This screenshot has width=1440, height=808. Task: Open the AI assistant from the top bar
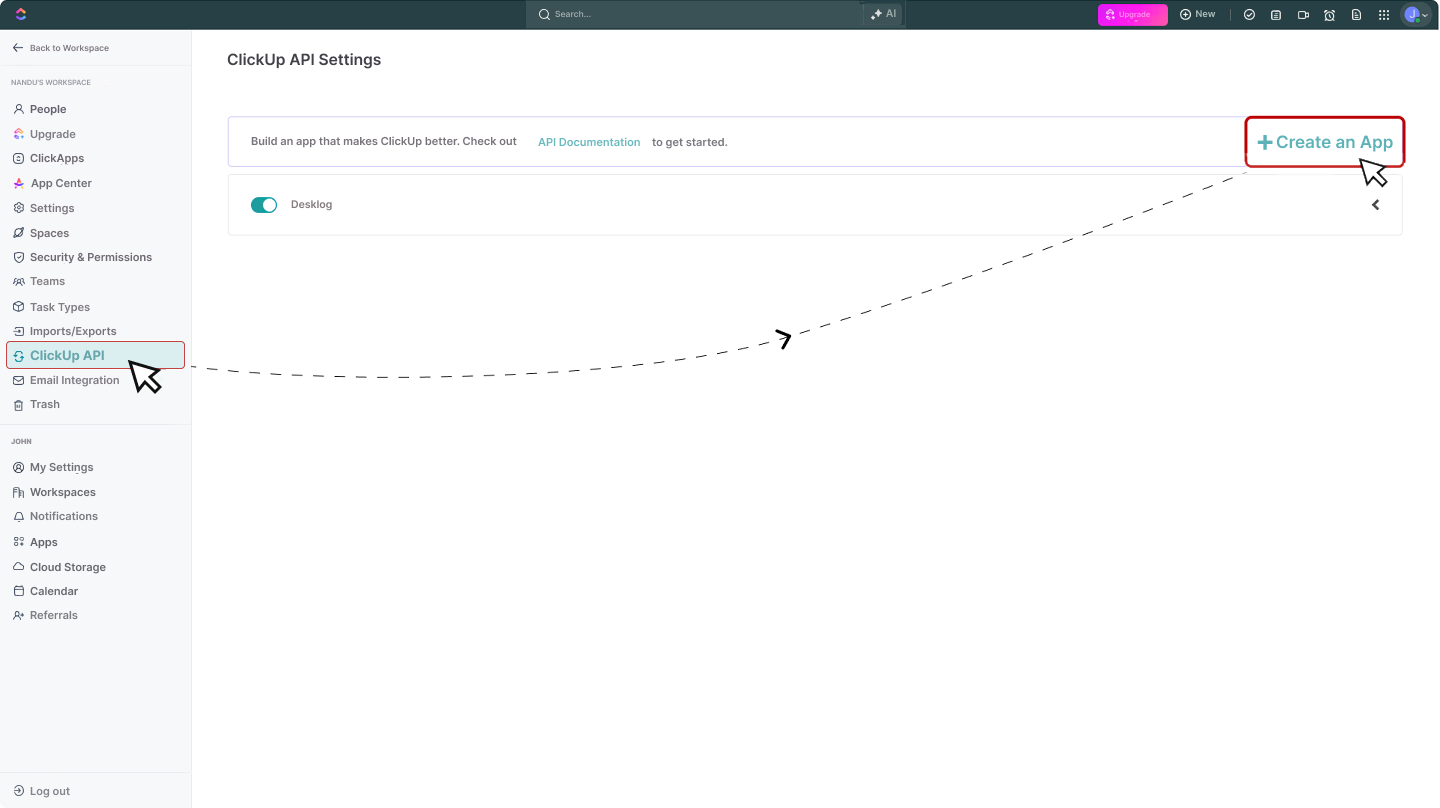(882, 14)
